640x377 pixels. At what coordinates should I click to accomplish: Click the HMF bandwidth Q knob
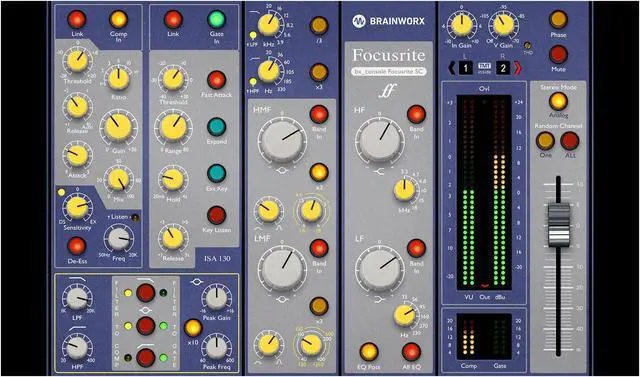(269, 211)
